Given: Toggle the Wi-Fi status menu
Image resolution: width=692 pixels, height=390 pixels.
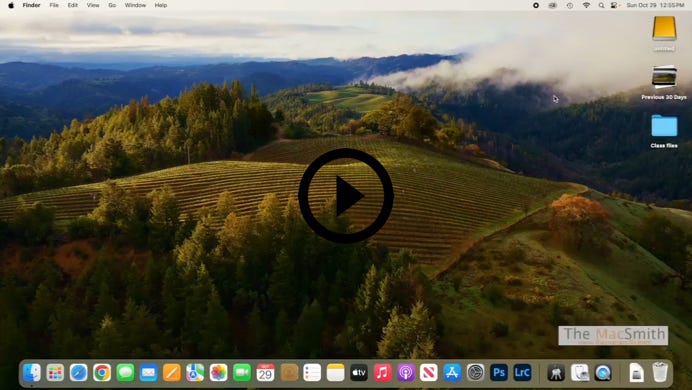Looking at the screenshot, I should [x=586, y=5].
